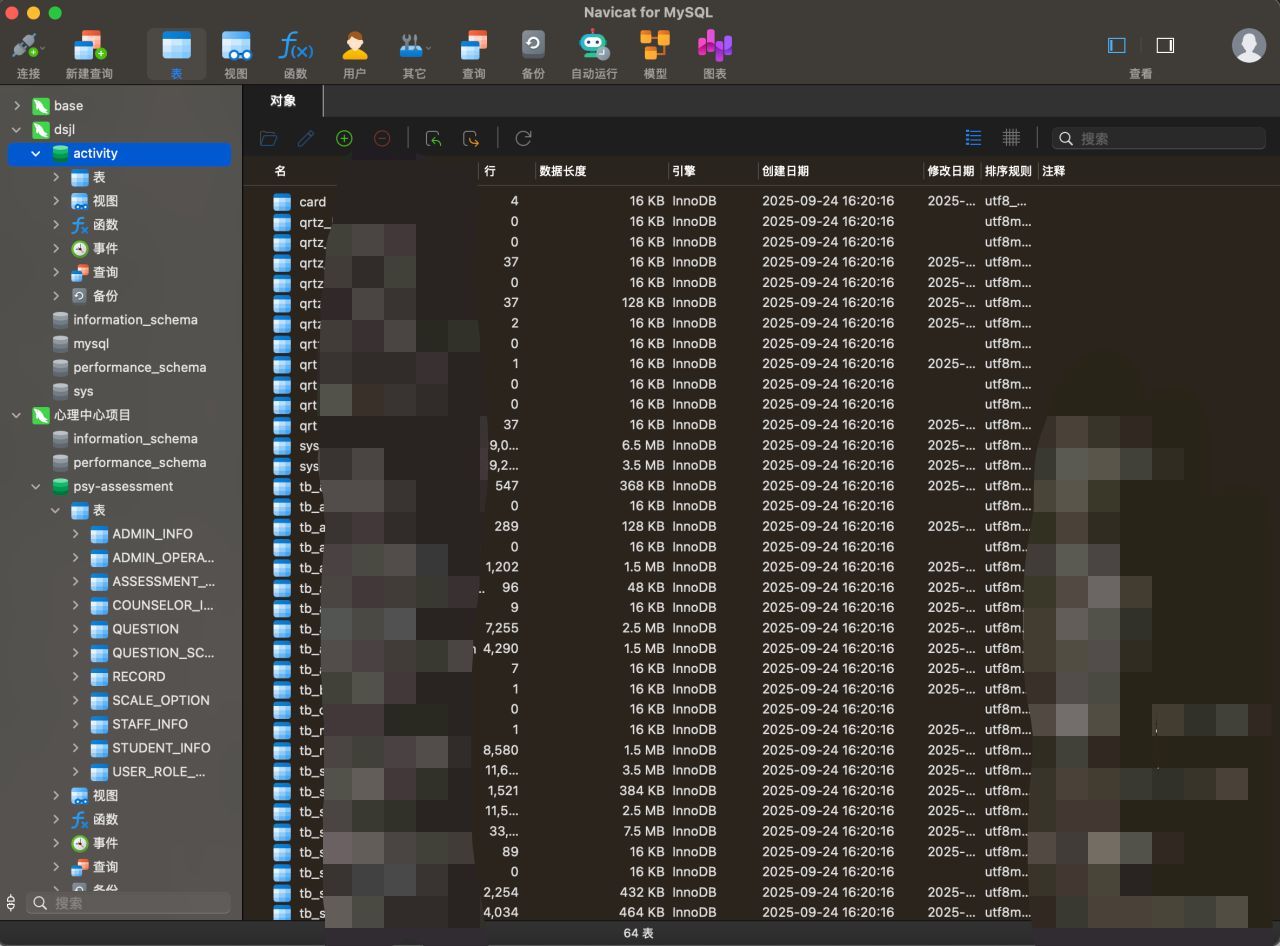Open the Automation (自动运行) robot icon
The width and height of the screenshot is (1280, 946).
[594, 47]
